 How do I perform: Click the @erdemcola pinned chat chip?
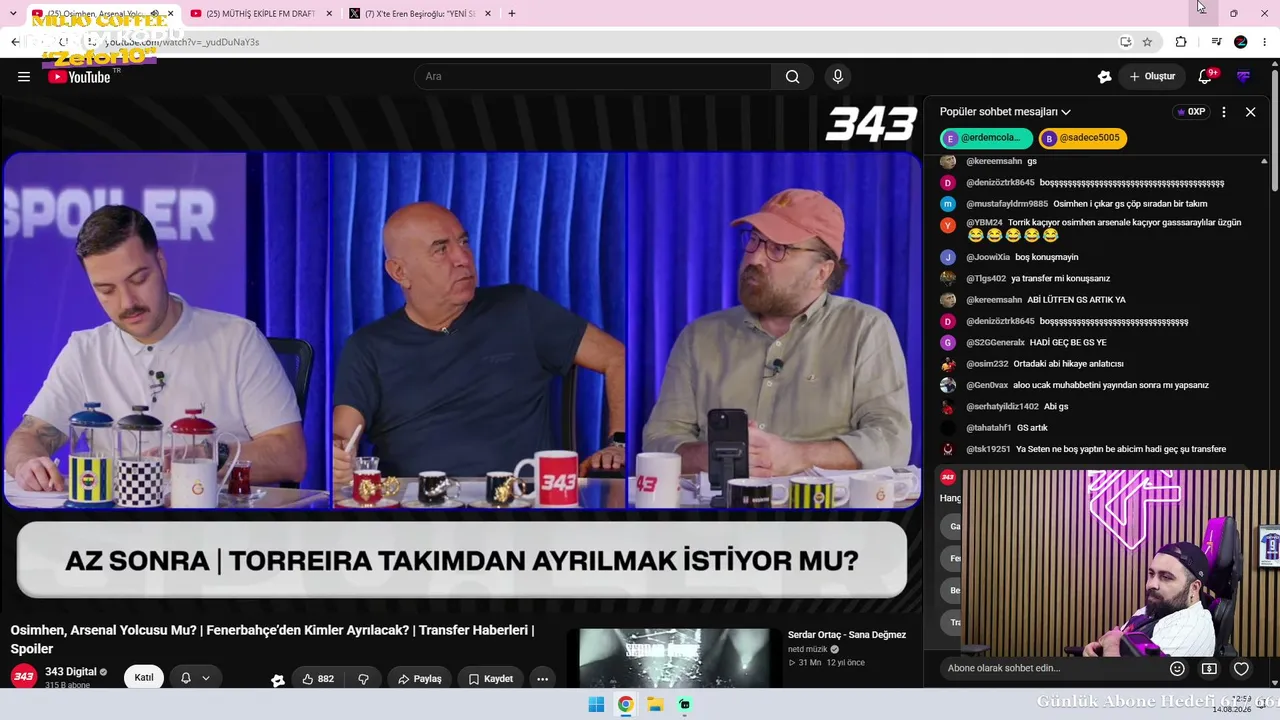coord(986,138)
